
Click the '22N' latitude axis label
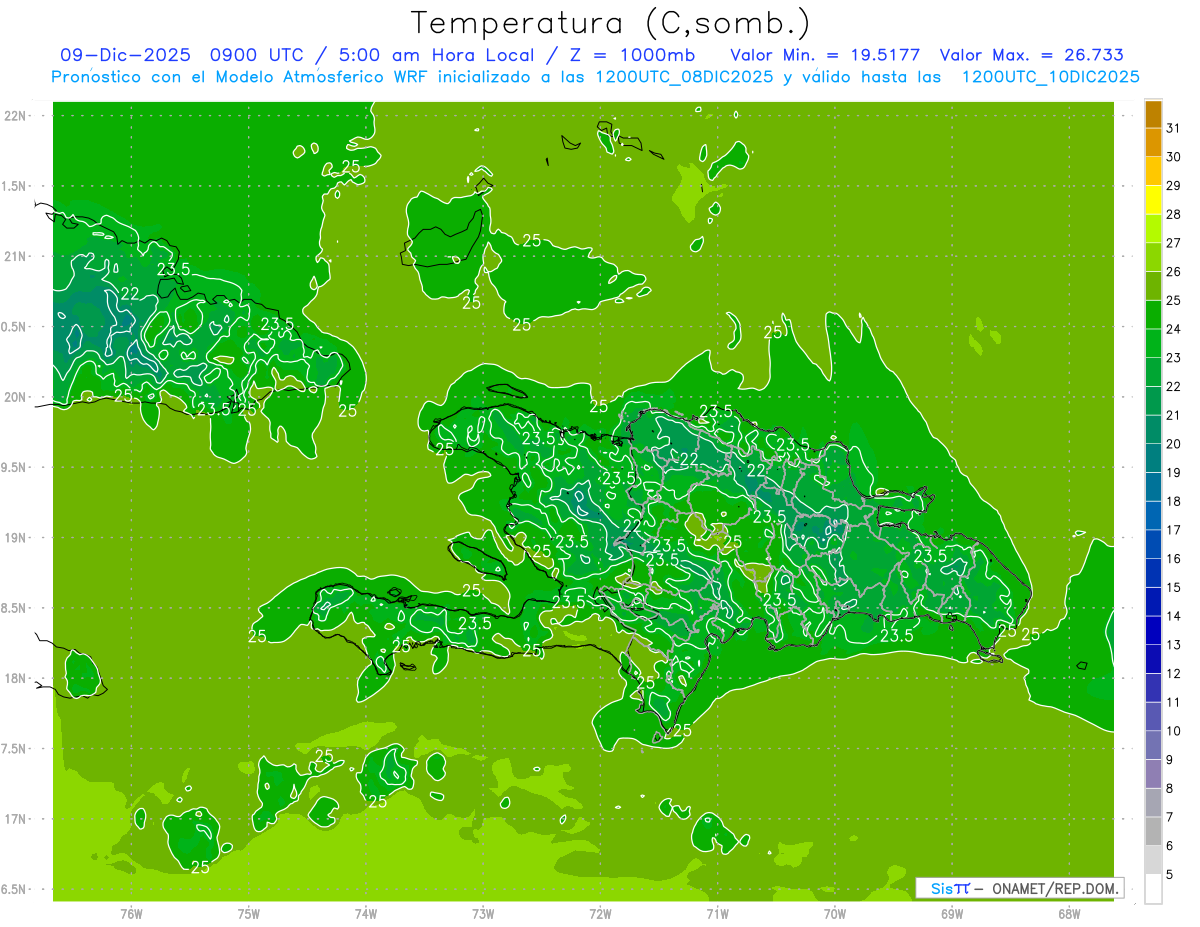pyautogui.click(x=14, y=115)
